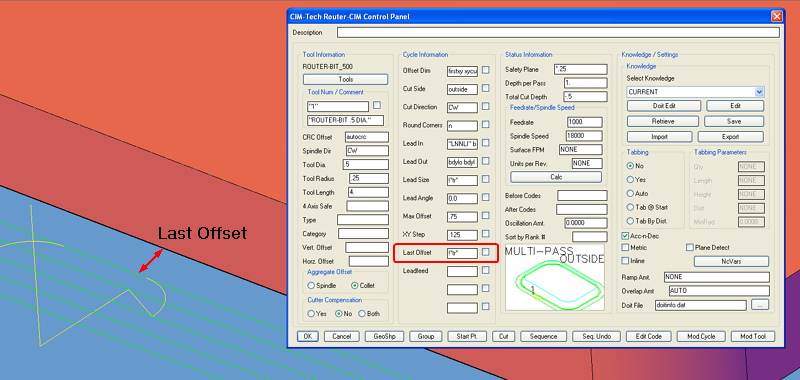Click the Cancel button
Screen dimensions: 800x380
[341, 337]
